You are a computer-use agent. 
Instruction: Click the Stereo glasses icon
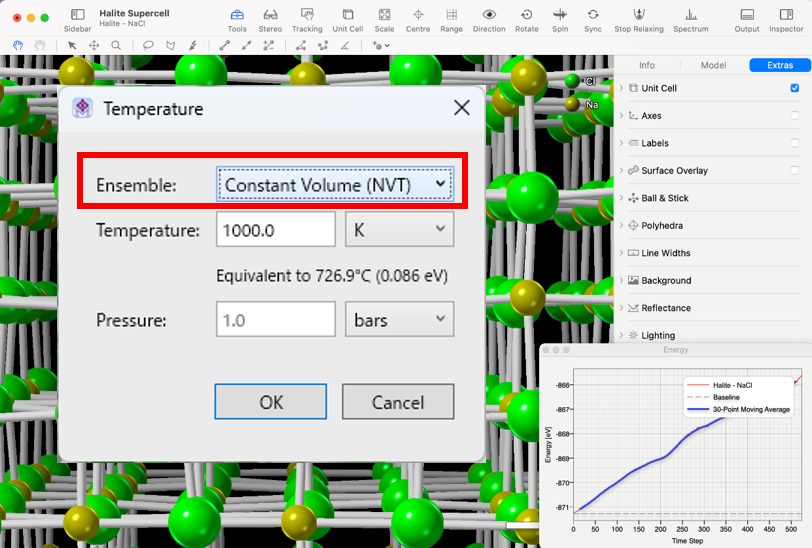pyautogui.click(x=270, y=15)
